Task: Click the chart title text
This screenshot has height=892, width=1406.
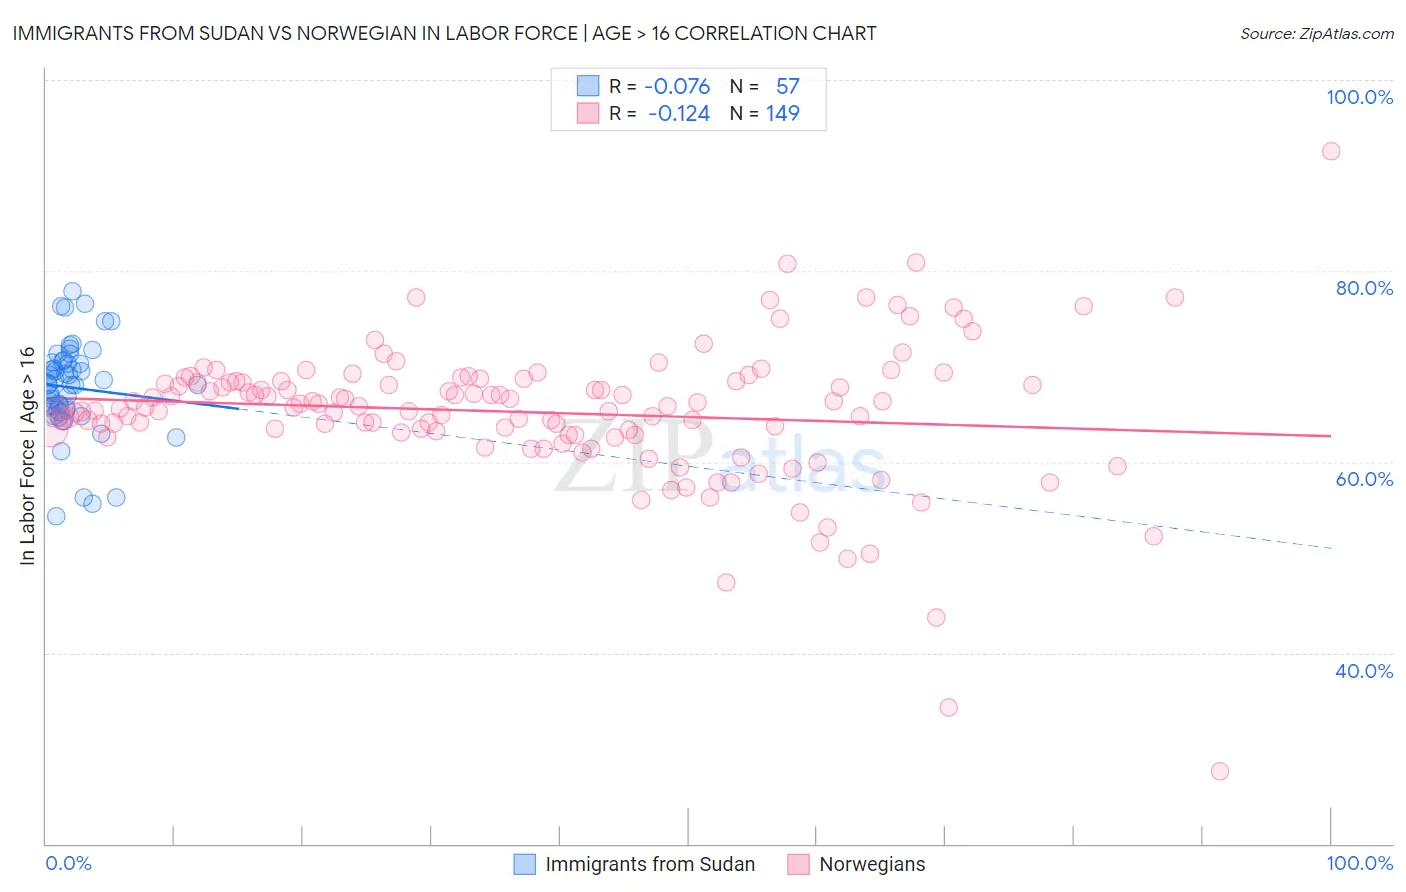Action: click(x=444, y=33)
